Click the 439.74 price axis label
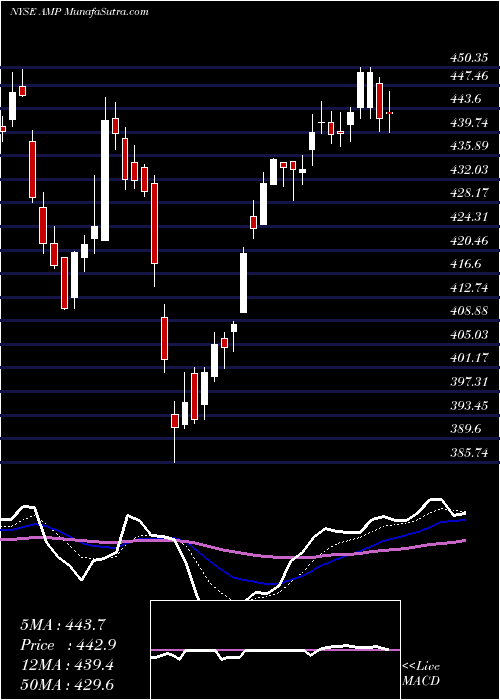This screenshot has height=700, width=500. point(468,123)
